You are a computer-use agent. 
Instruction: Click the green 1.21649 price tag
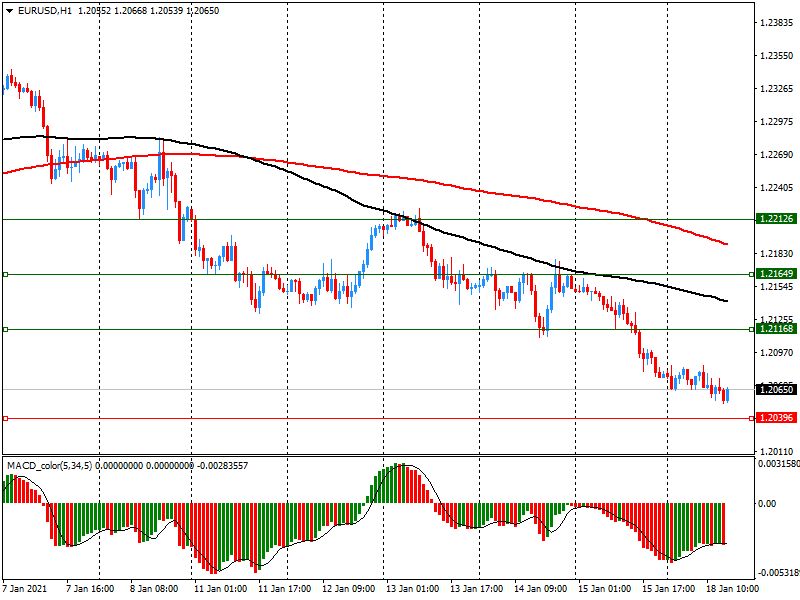pyautogui.click(x=776, y=273)
